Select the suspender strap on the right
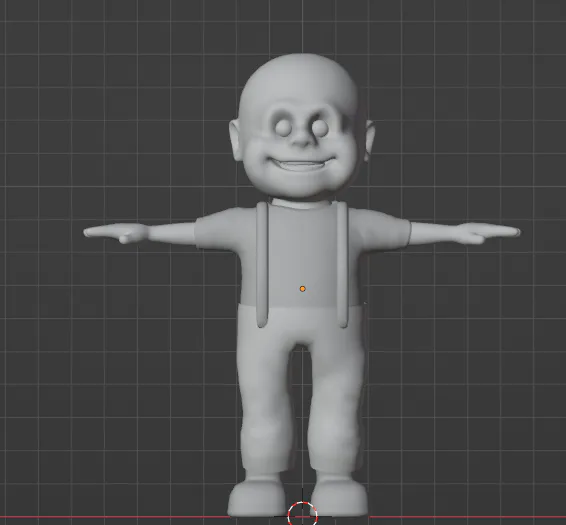The height and width of the screenshot is (525, 566). [x=342, y=265]
